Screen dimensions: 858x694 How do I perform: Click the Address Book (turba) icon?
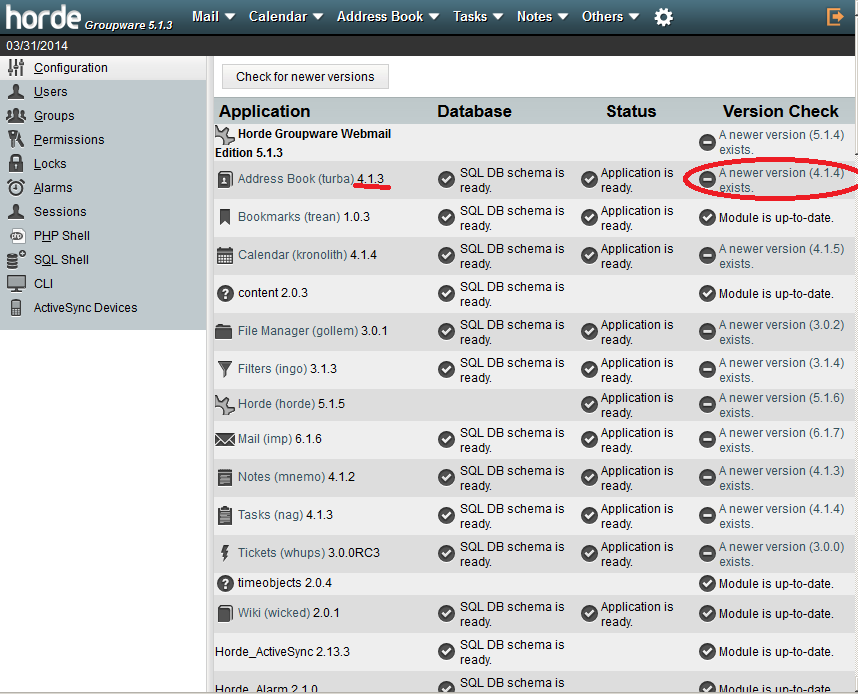click(225, 179)
